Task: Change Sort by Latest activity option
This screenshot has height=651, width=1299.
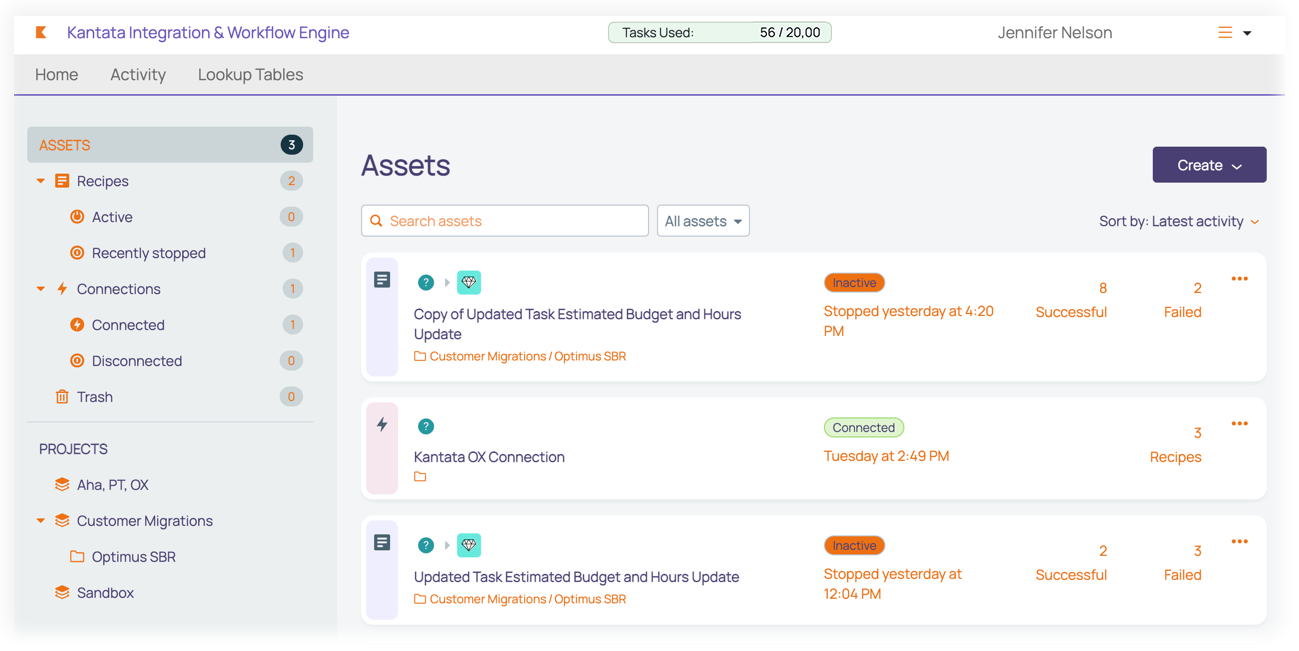Action: click(x=1179, y=222)
